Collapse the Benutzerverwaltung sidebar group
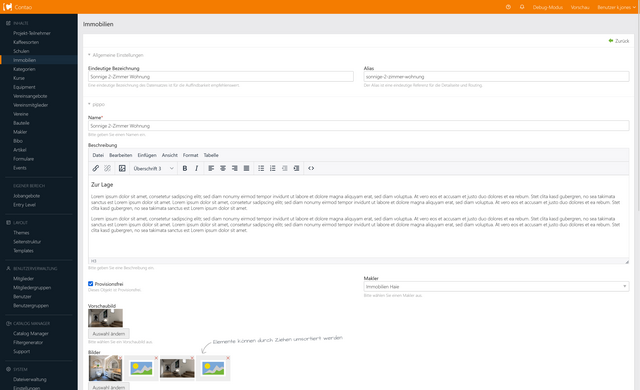 pyautogui.click(x=32, y=268)
